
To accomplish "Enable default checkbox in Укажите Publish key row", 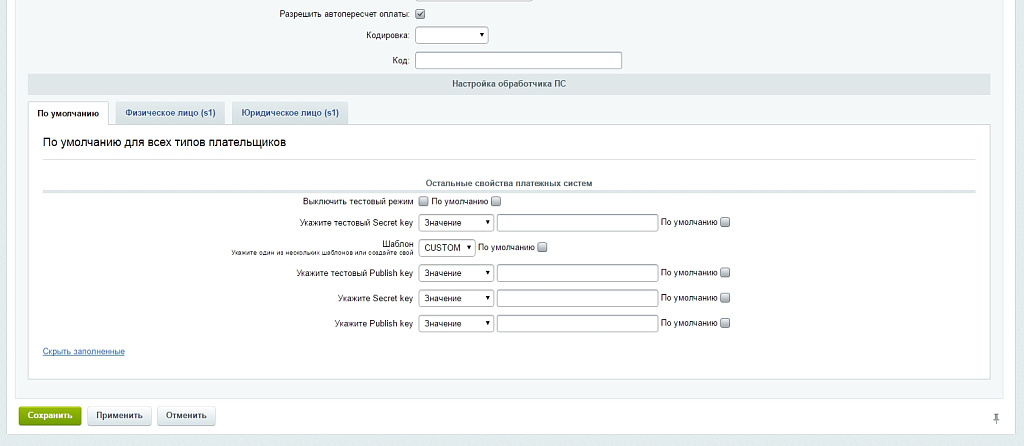I will click(x=726, y=323).
